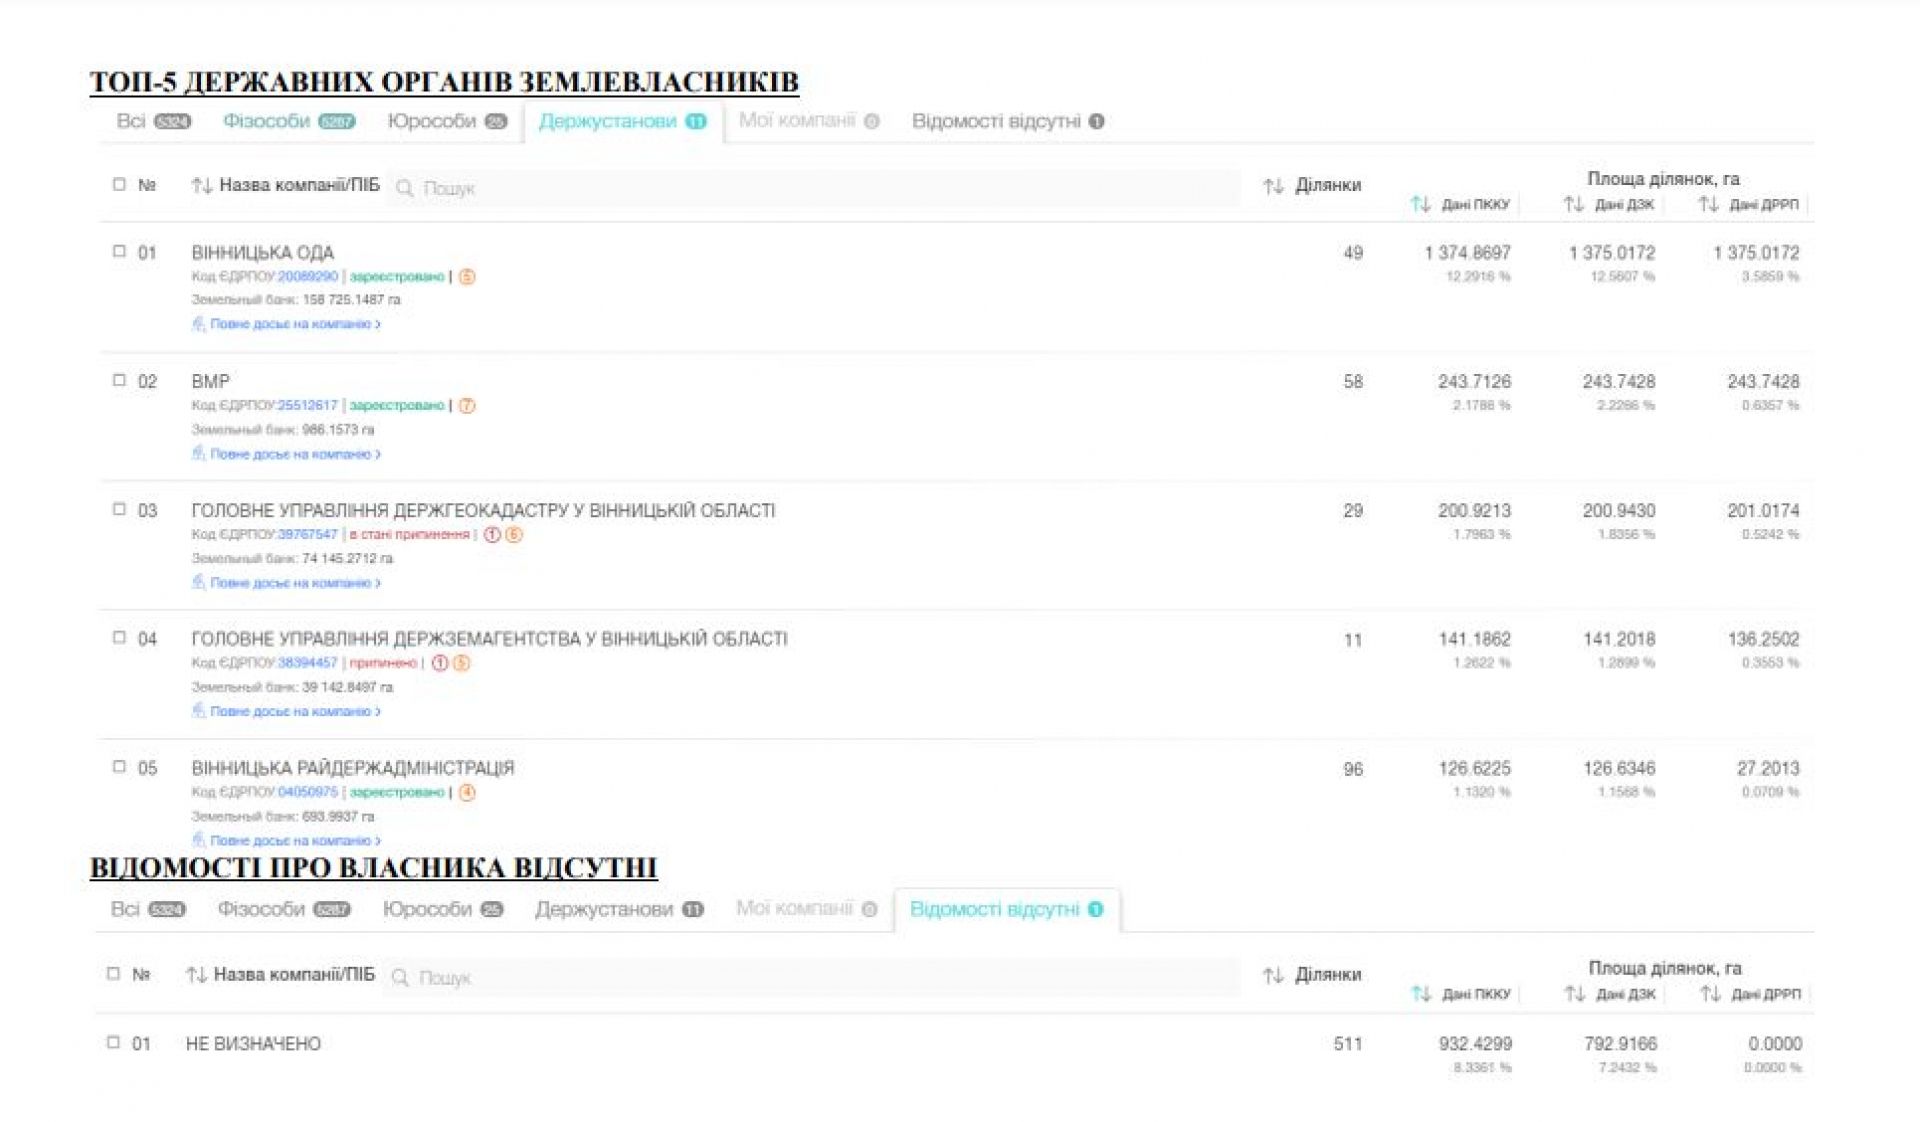Select the checkbox beside НЕ ВИЗНАЧЕНО
The height and width of the screenshot is (1122, 1920).
point(113,1042)
